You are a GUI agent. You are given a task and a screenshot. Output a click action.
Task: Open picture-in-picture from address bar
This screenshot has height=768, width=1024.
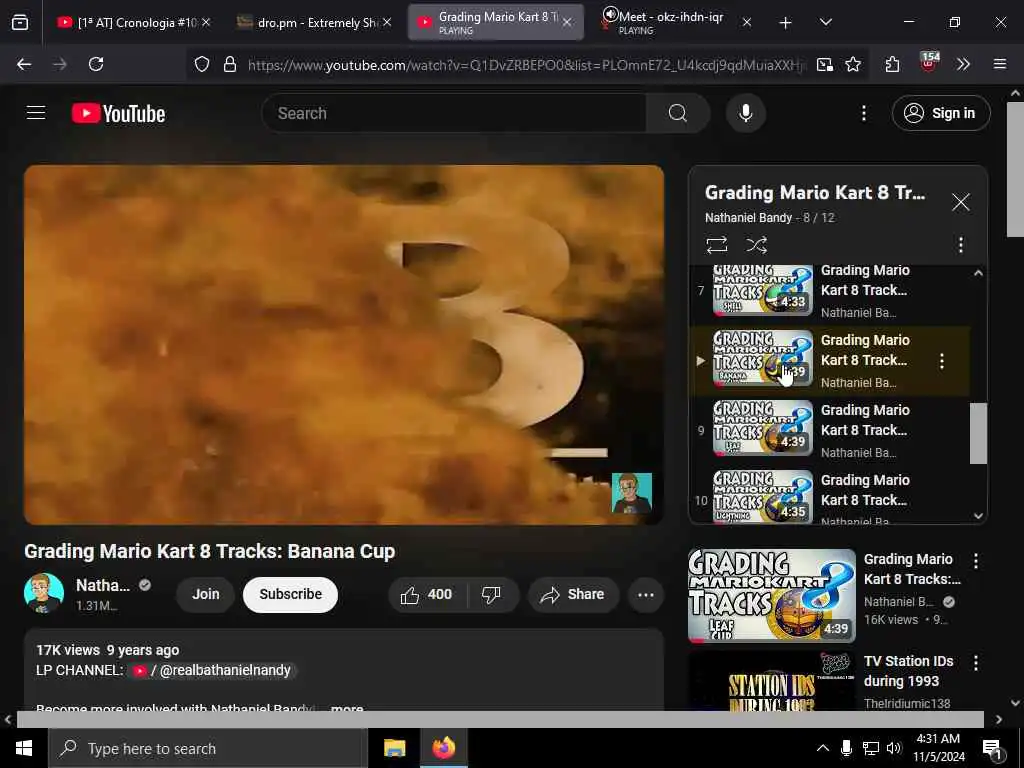click(x=824, y=64)
